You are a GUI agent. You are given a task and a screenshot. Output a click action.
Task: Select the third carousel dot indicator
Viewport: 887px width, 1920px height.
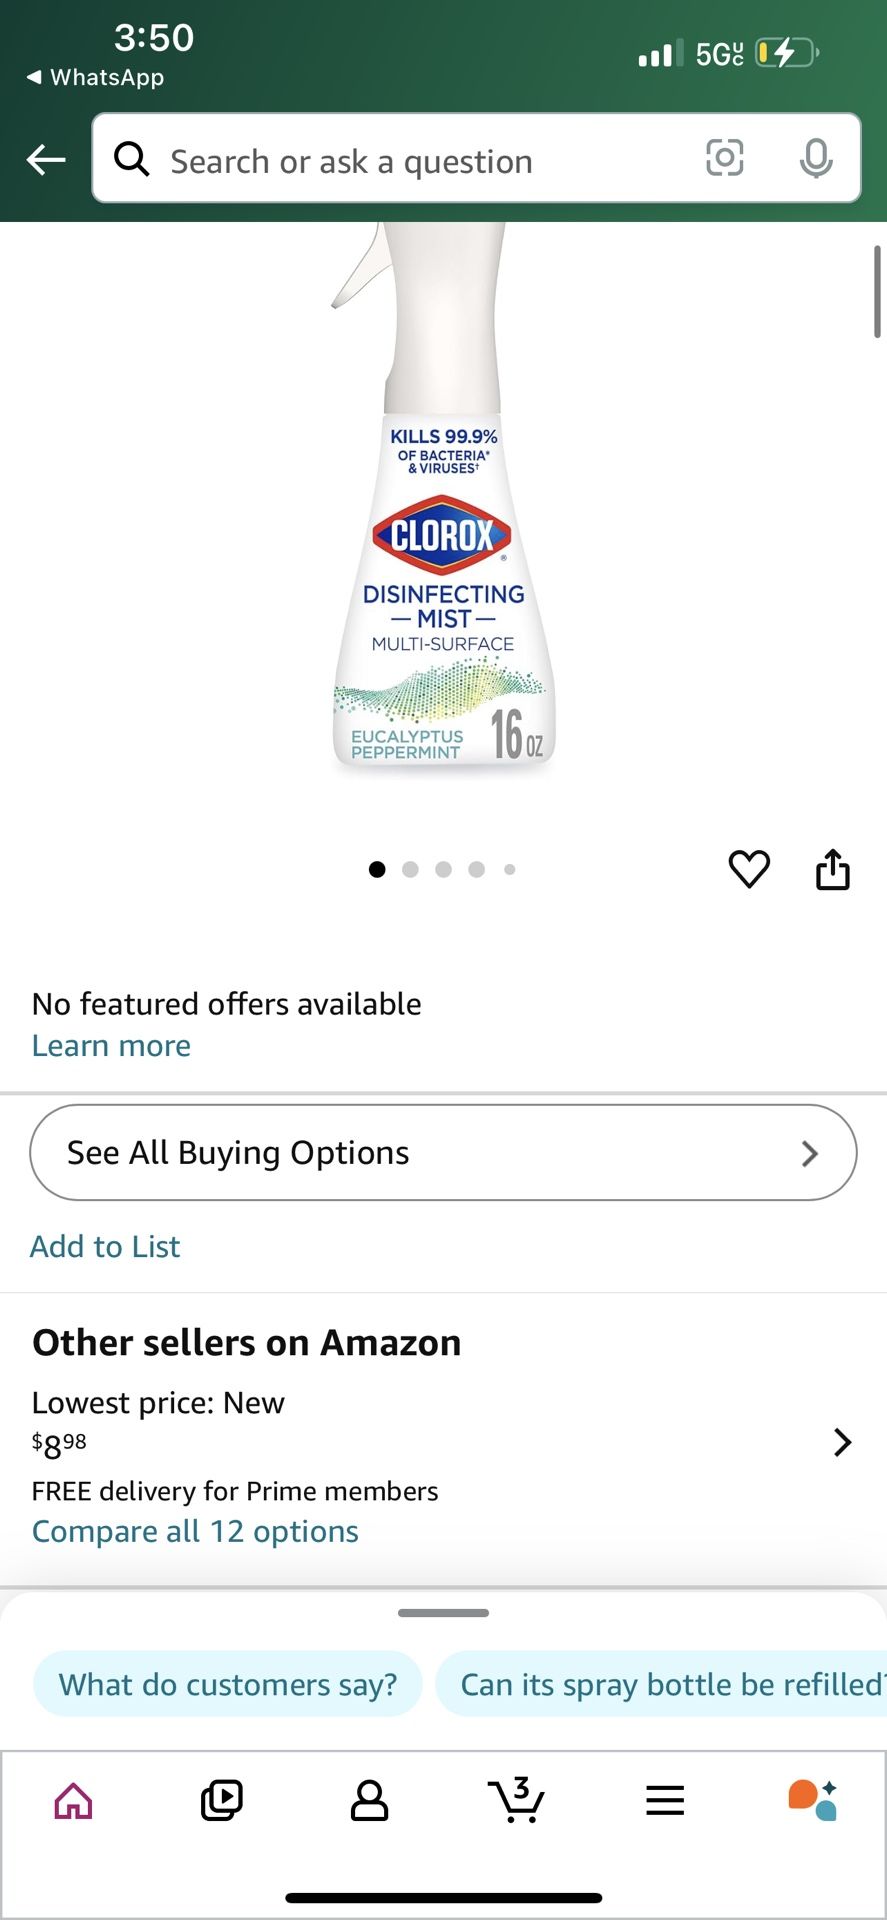443,869
